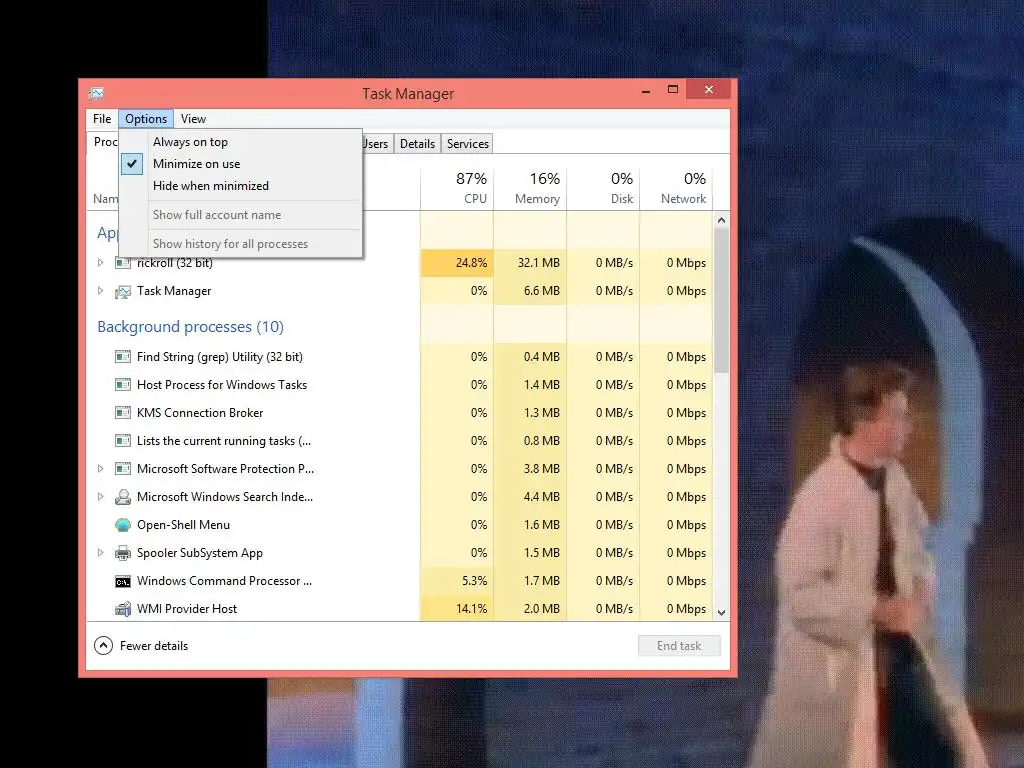Close the Options menu header
Screen dimensions: 1024x768
146,119
